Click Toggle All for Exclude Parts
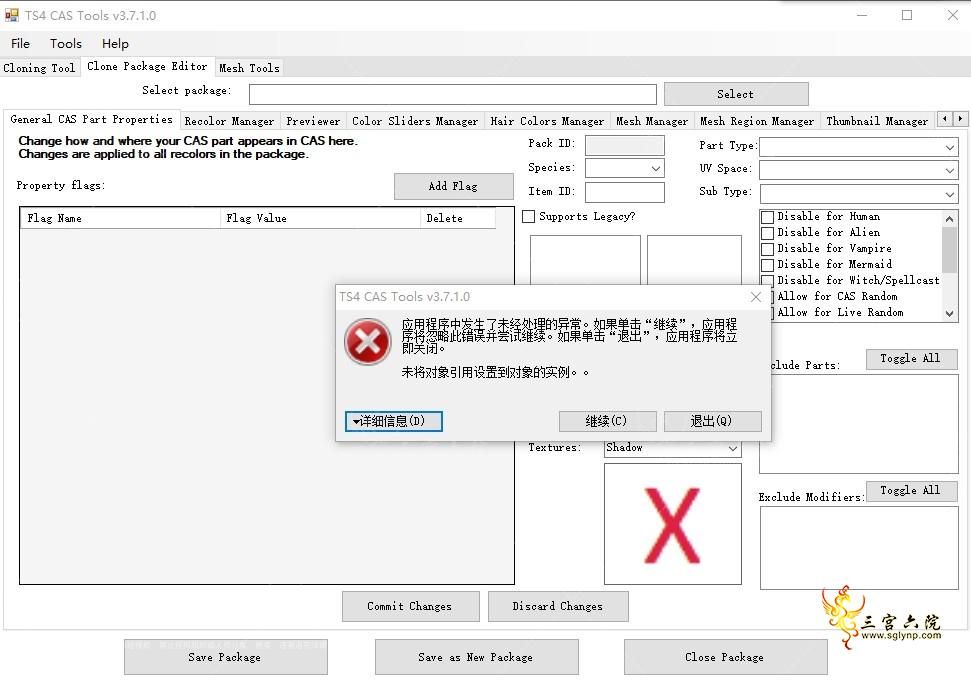 pos(911,359)
